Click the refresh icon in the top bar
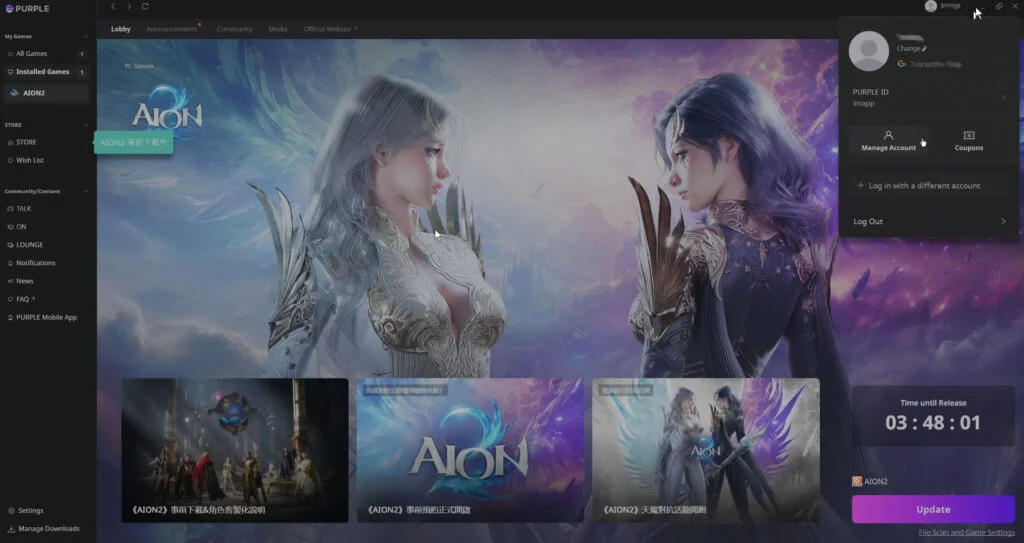 pos(145,6)
